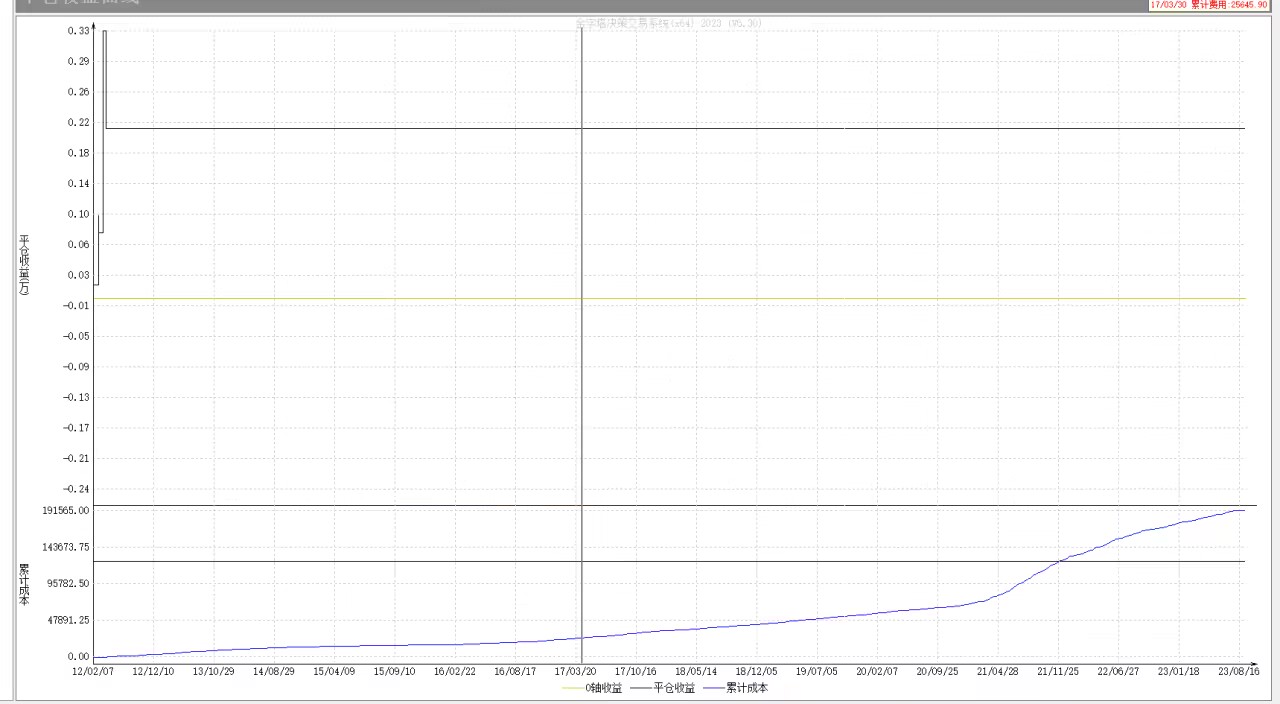Click the 47891.25 cost axis label

pos(67,620)
